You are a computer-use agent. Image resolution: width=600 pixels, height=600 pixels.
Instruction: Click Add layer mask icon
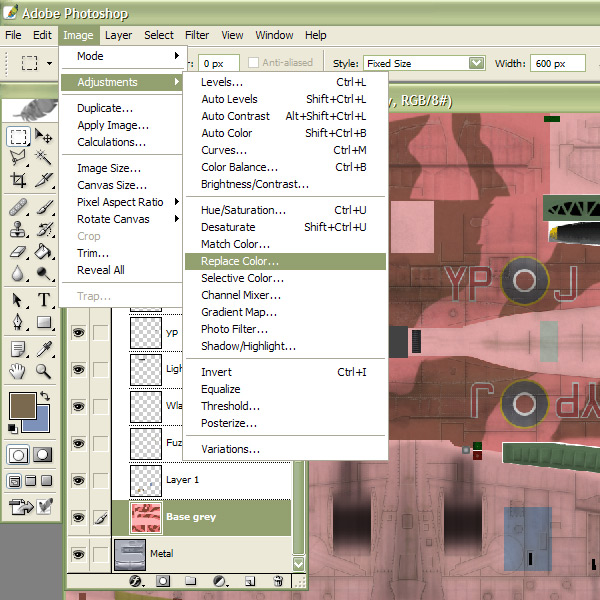(x=163, y=581)
